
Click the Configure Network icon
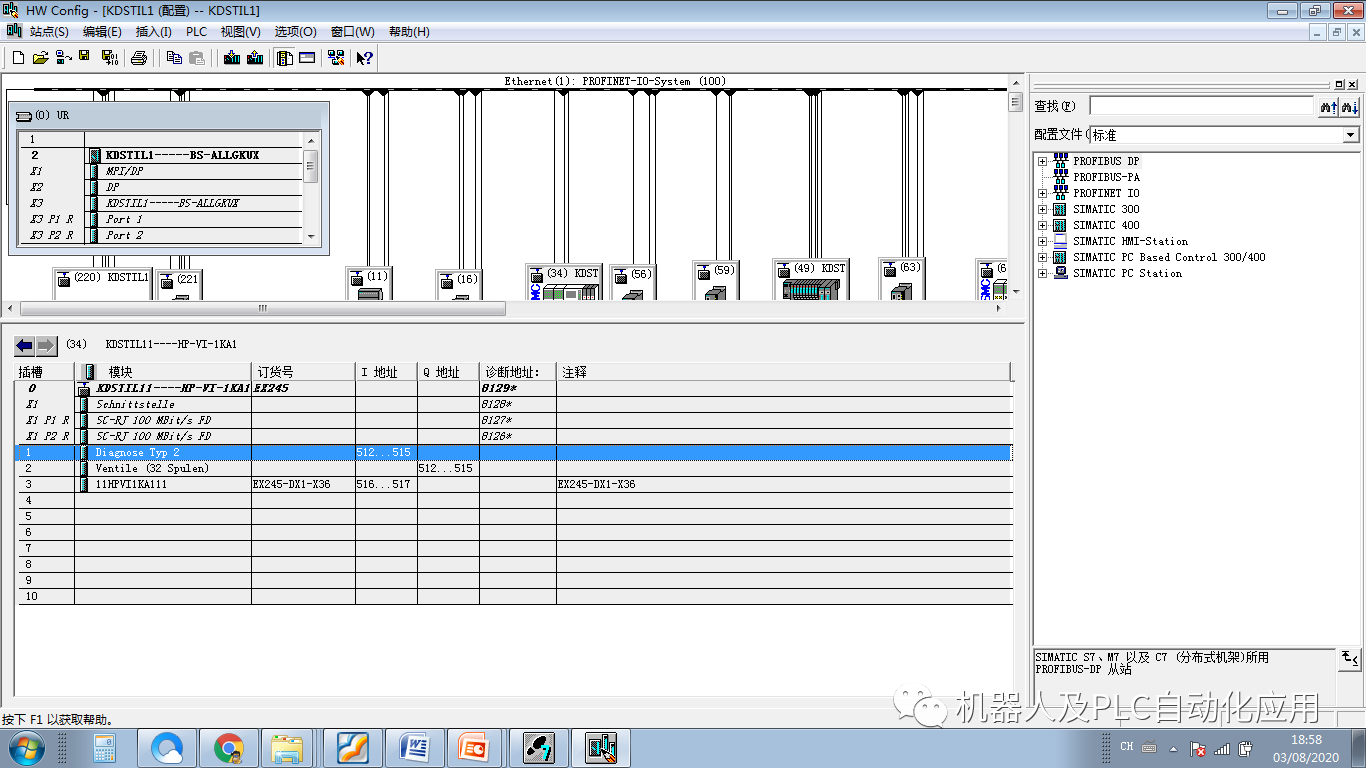click(336, 58)
